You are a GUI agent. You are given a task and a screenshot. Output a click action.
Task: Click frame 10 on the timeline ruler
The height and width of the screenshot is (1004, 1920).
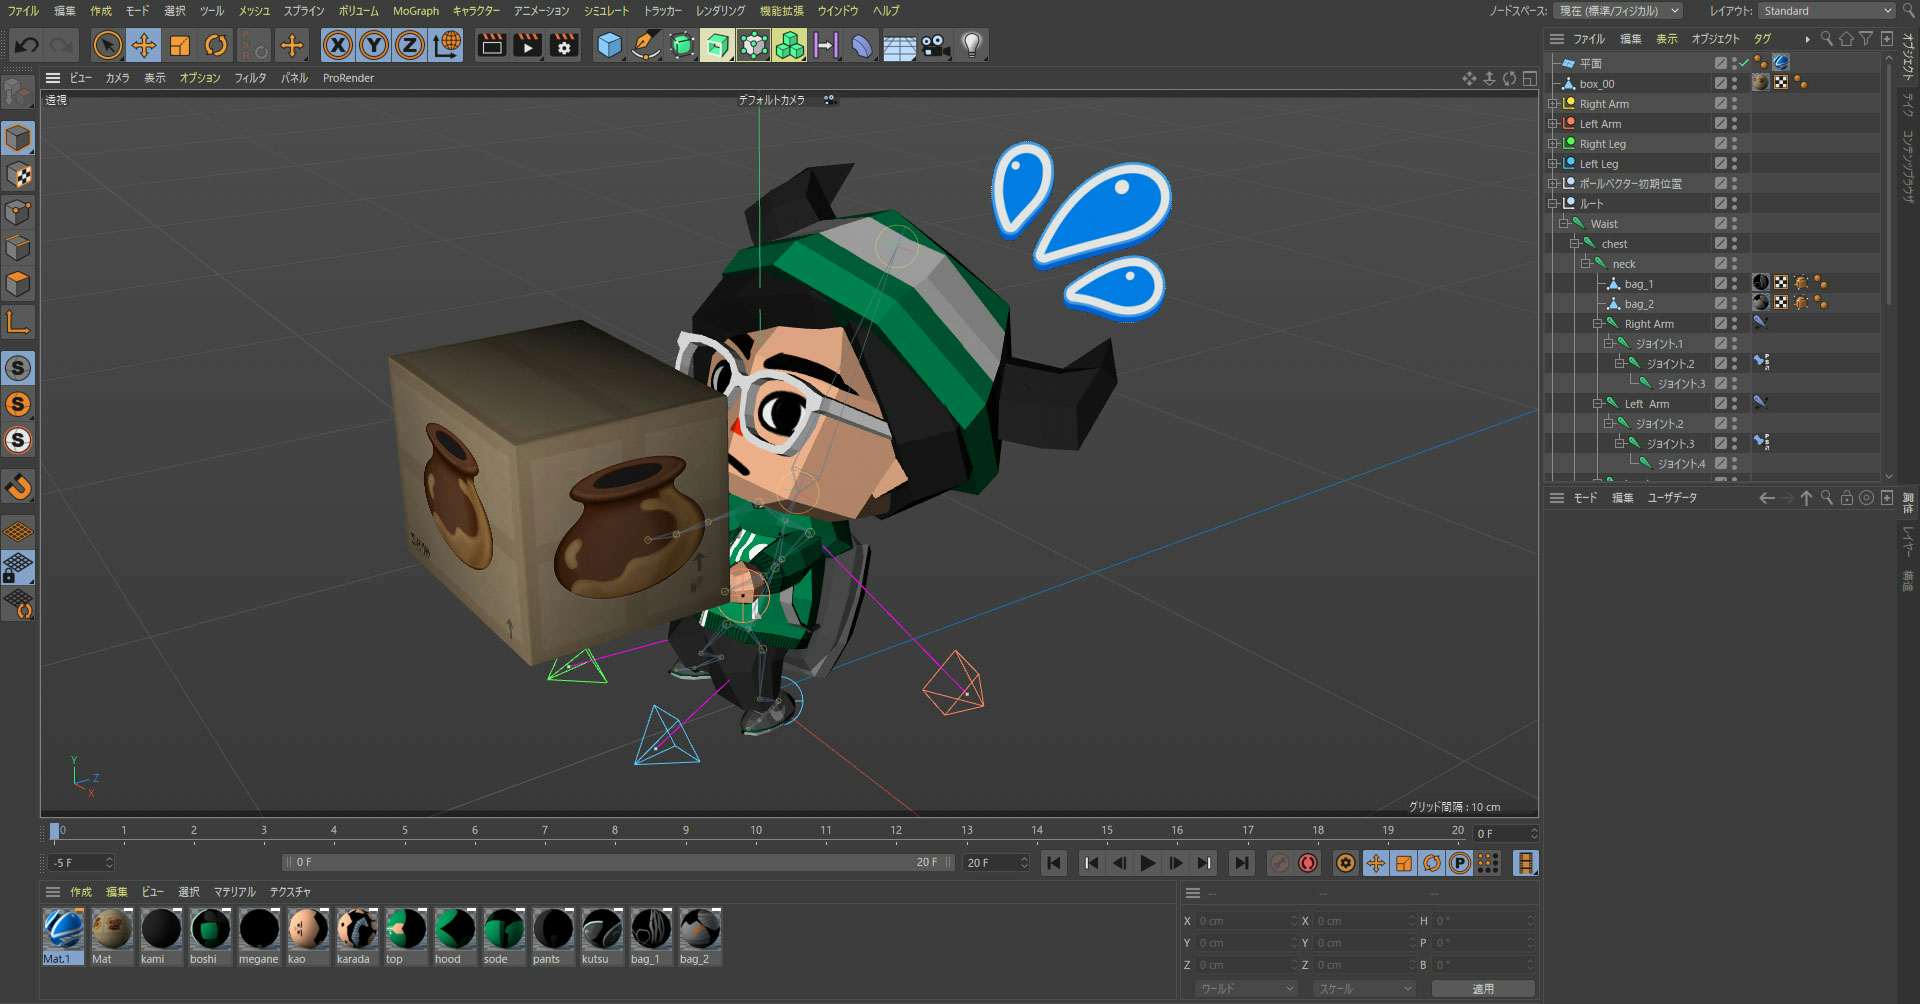point(756,830)
